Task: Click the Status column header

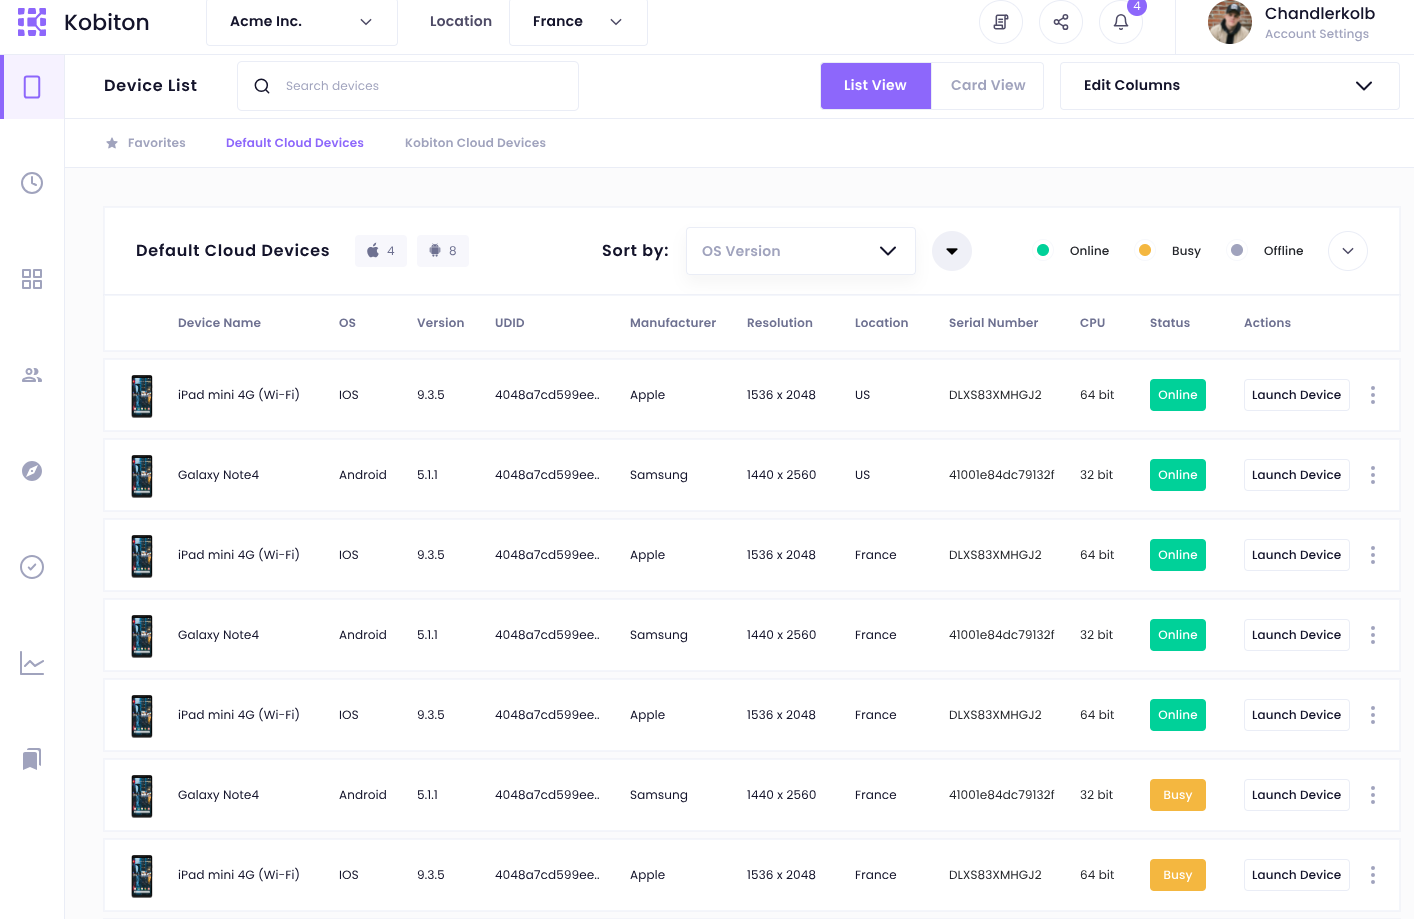Action: coord(1170,323)
